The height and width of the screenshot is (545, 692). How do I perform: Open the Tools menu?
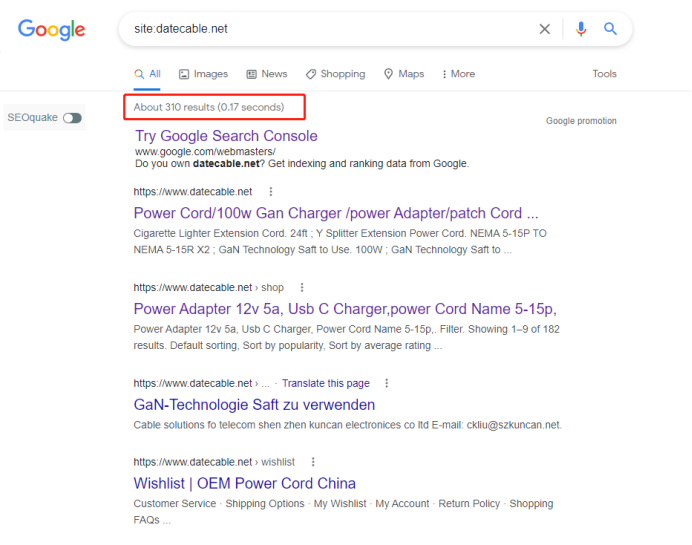click(x=604, y=74)
